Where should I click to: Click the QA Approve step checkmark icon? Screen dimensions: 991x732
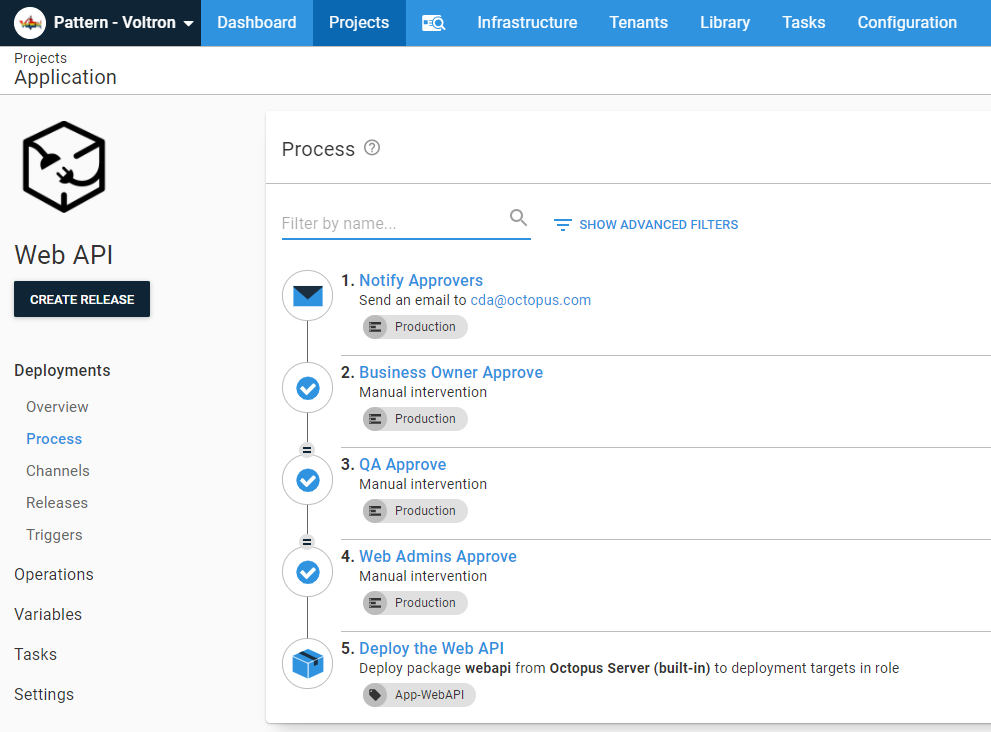[307, 479]
